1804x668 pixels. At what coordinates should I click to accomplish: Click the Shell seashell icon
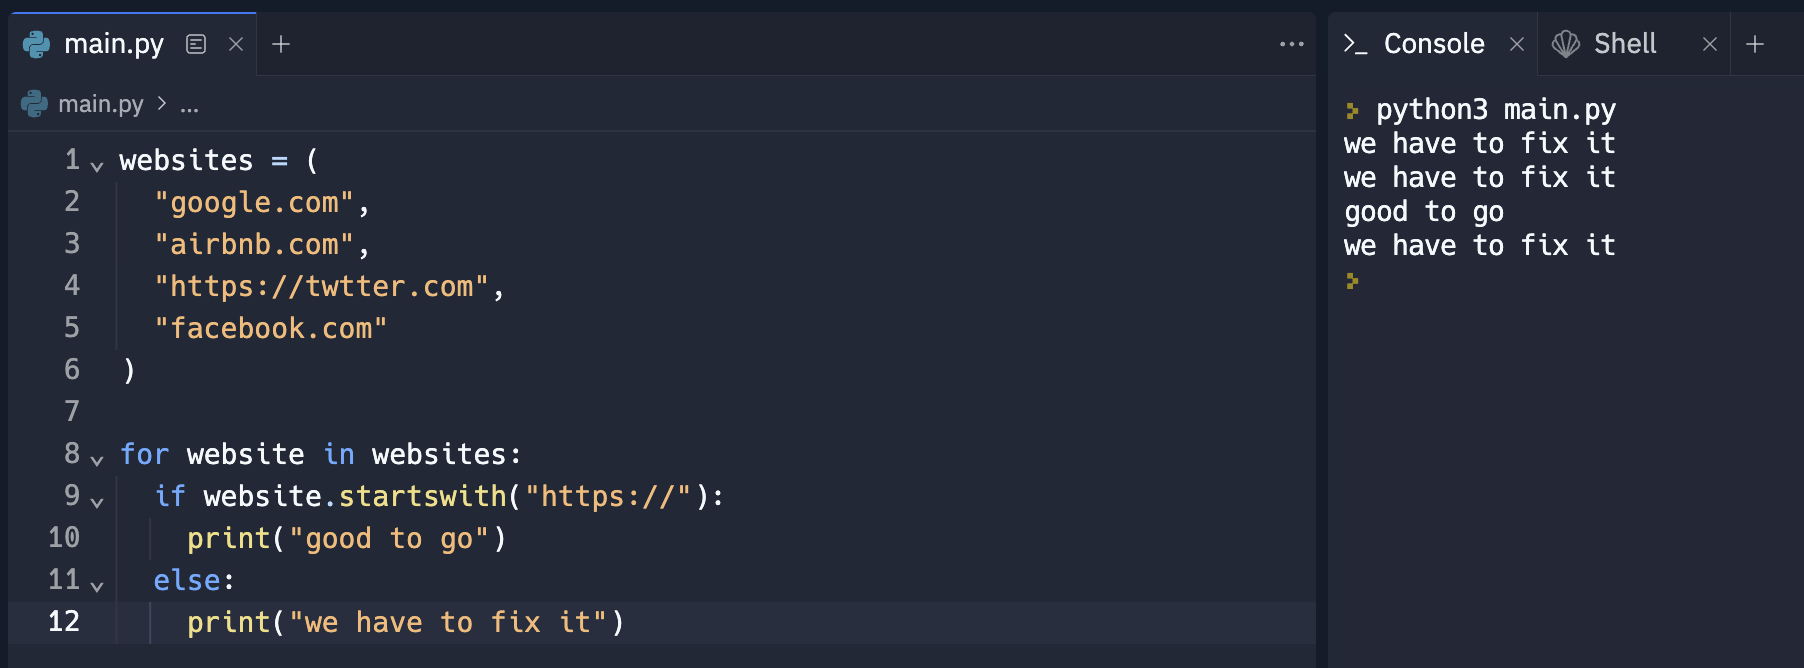(1566, 44)
